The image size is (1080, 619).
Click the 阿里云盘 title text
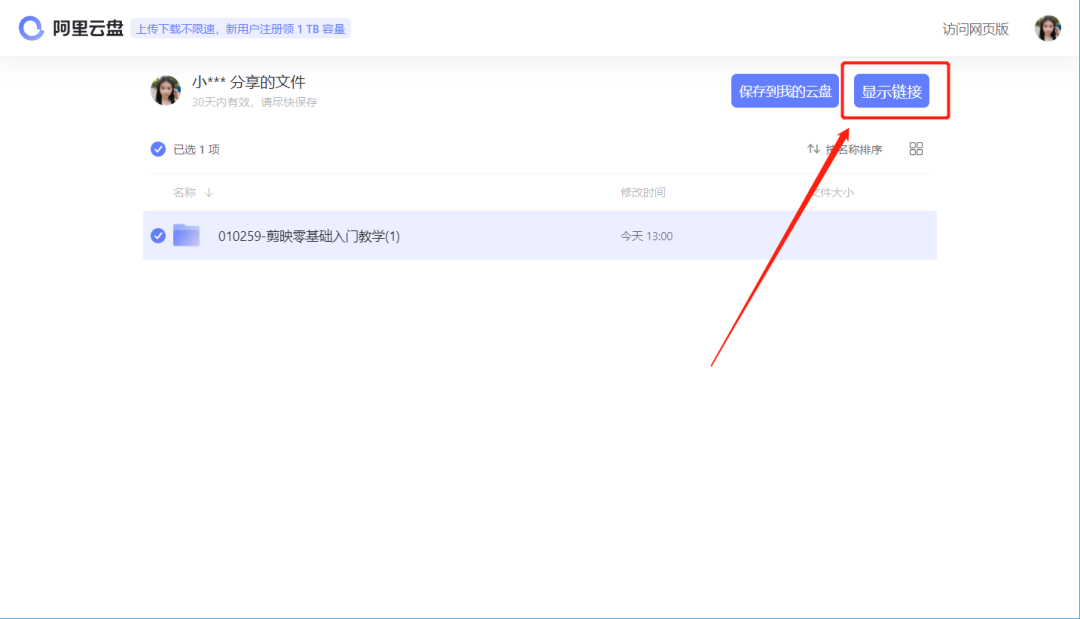(x=88, y=28)
